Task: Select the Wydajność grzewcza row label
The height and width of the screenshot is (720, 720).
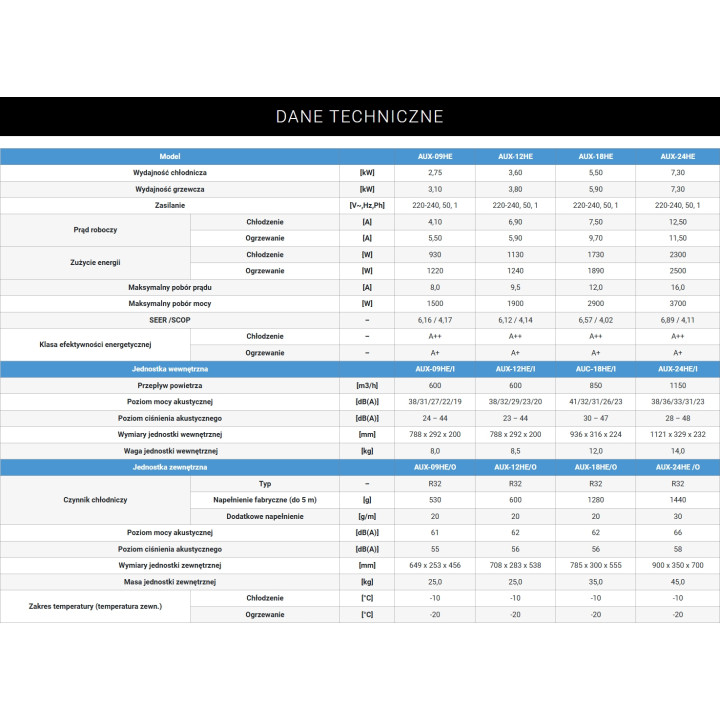Action: 170,189
